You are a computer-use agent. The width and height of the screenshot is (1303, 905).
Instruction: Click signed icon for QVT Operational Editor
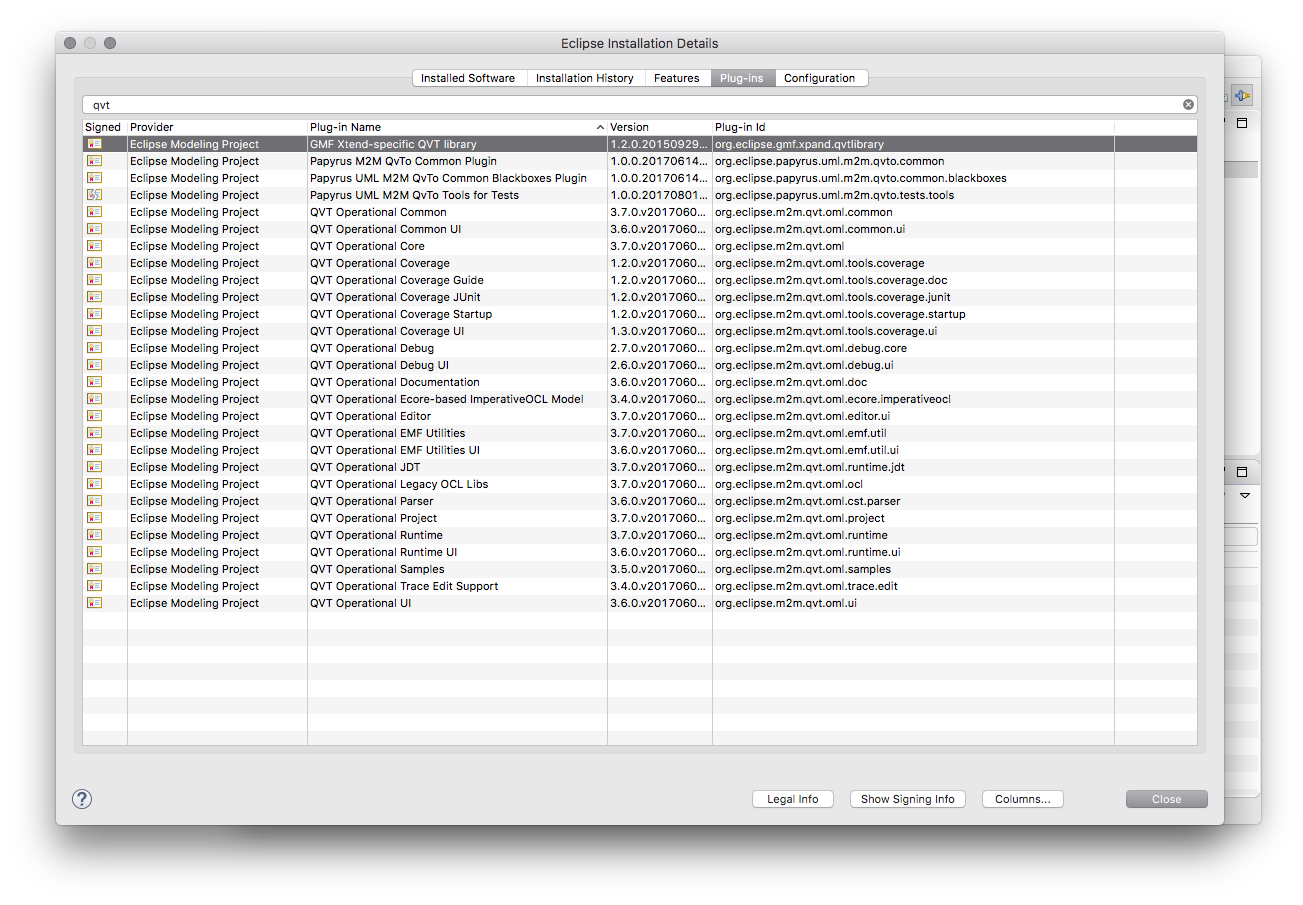94,416
